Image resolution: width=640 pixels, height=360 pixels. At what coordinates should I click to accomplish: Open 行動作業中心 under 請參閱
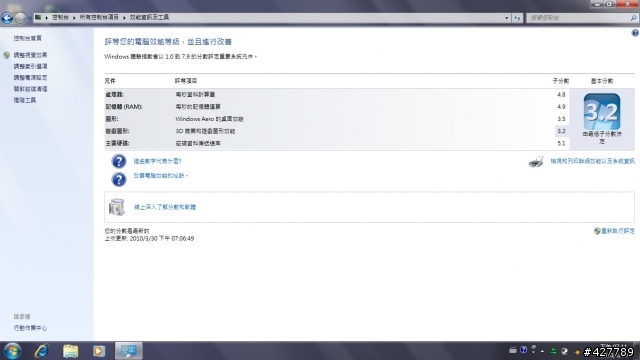point(30,328)
